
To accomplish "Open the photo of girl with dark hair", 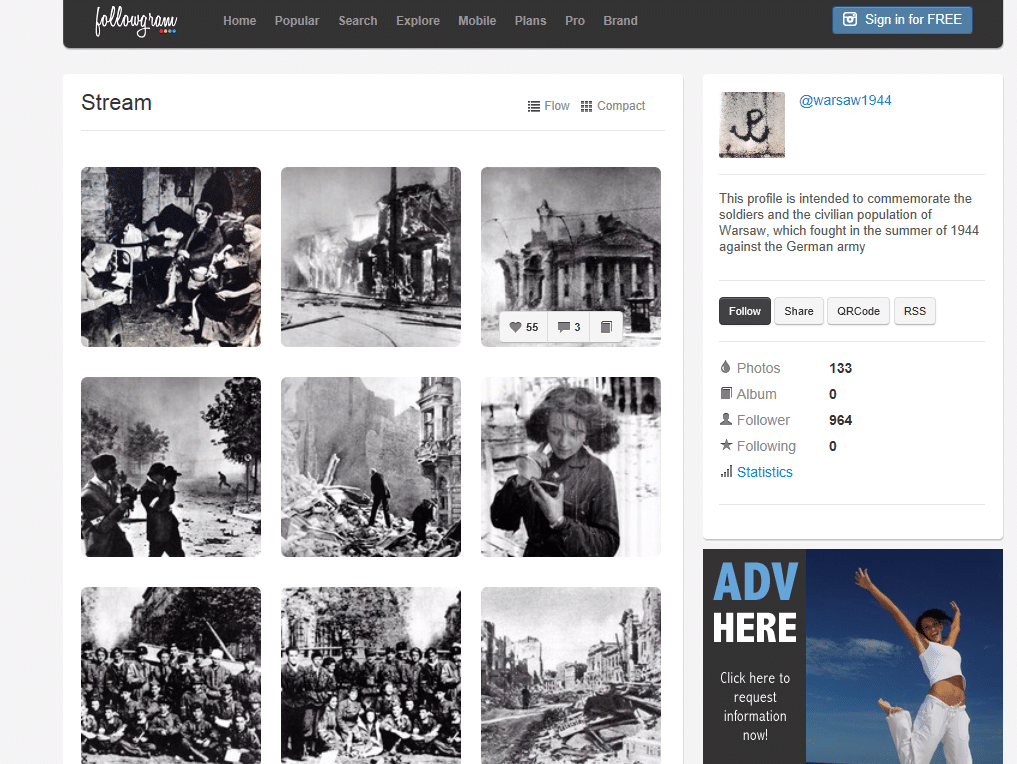I will (x=570, y=466).
